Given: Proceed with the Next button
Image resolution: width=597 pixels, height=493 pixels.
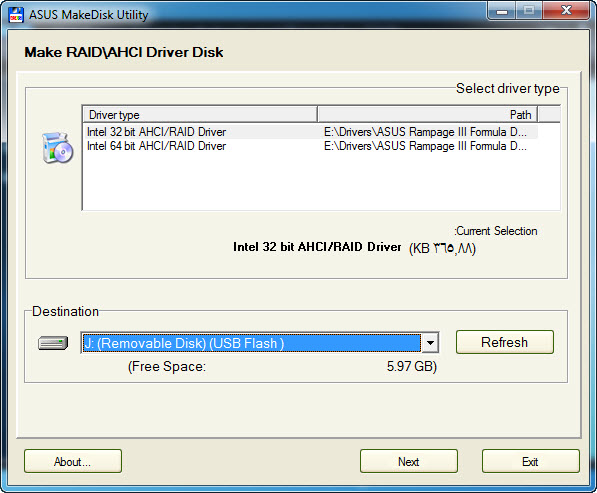Looking at the screenshot, I should 409,461.
